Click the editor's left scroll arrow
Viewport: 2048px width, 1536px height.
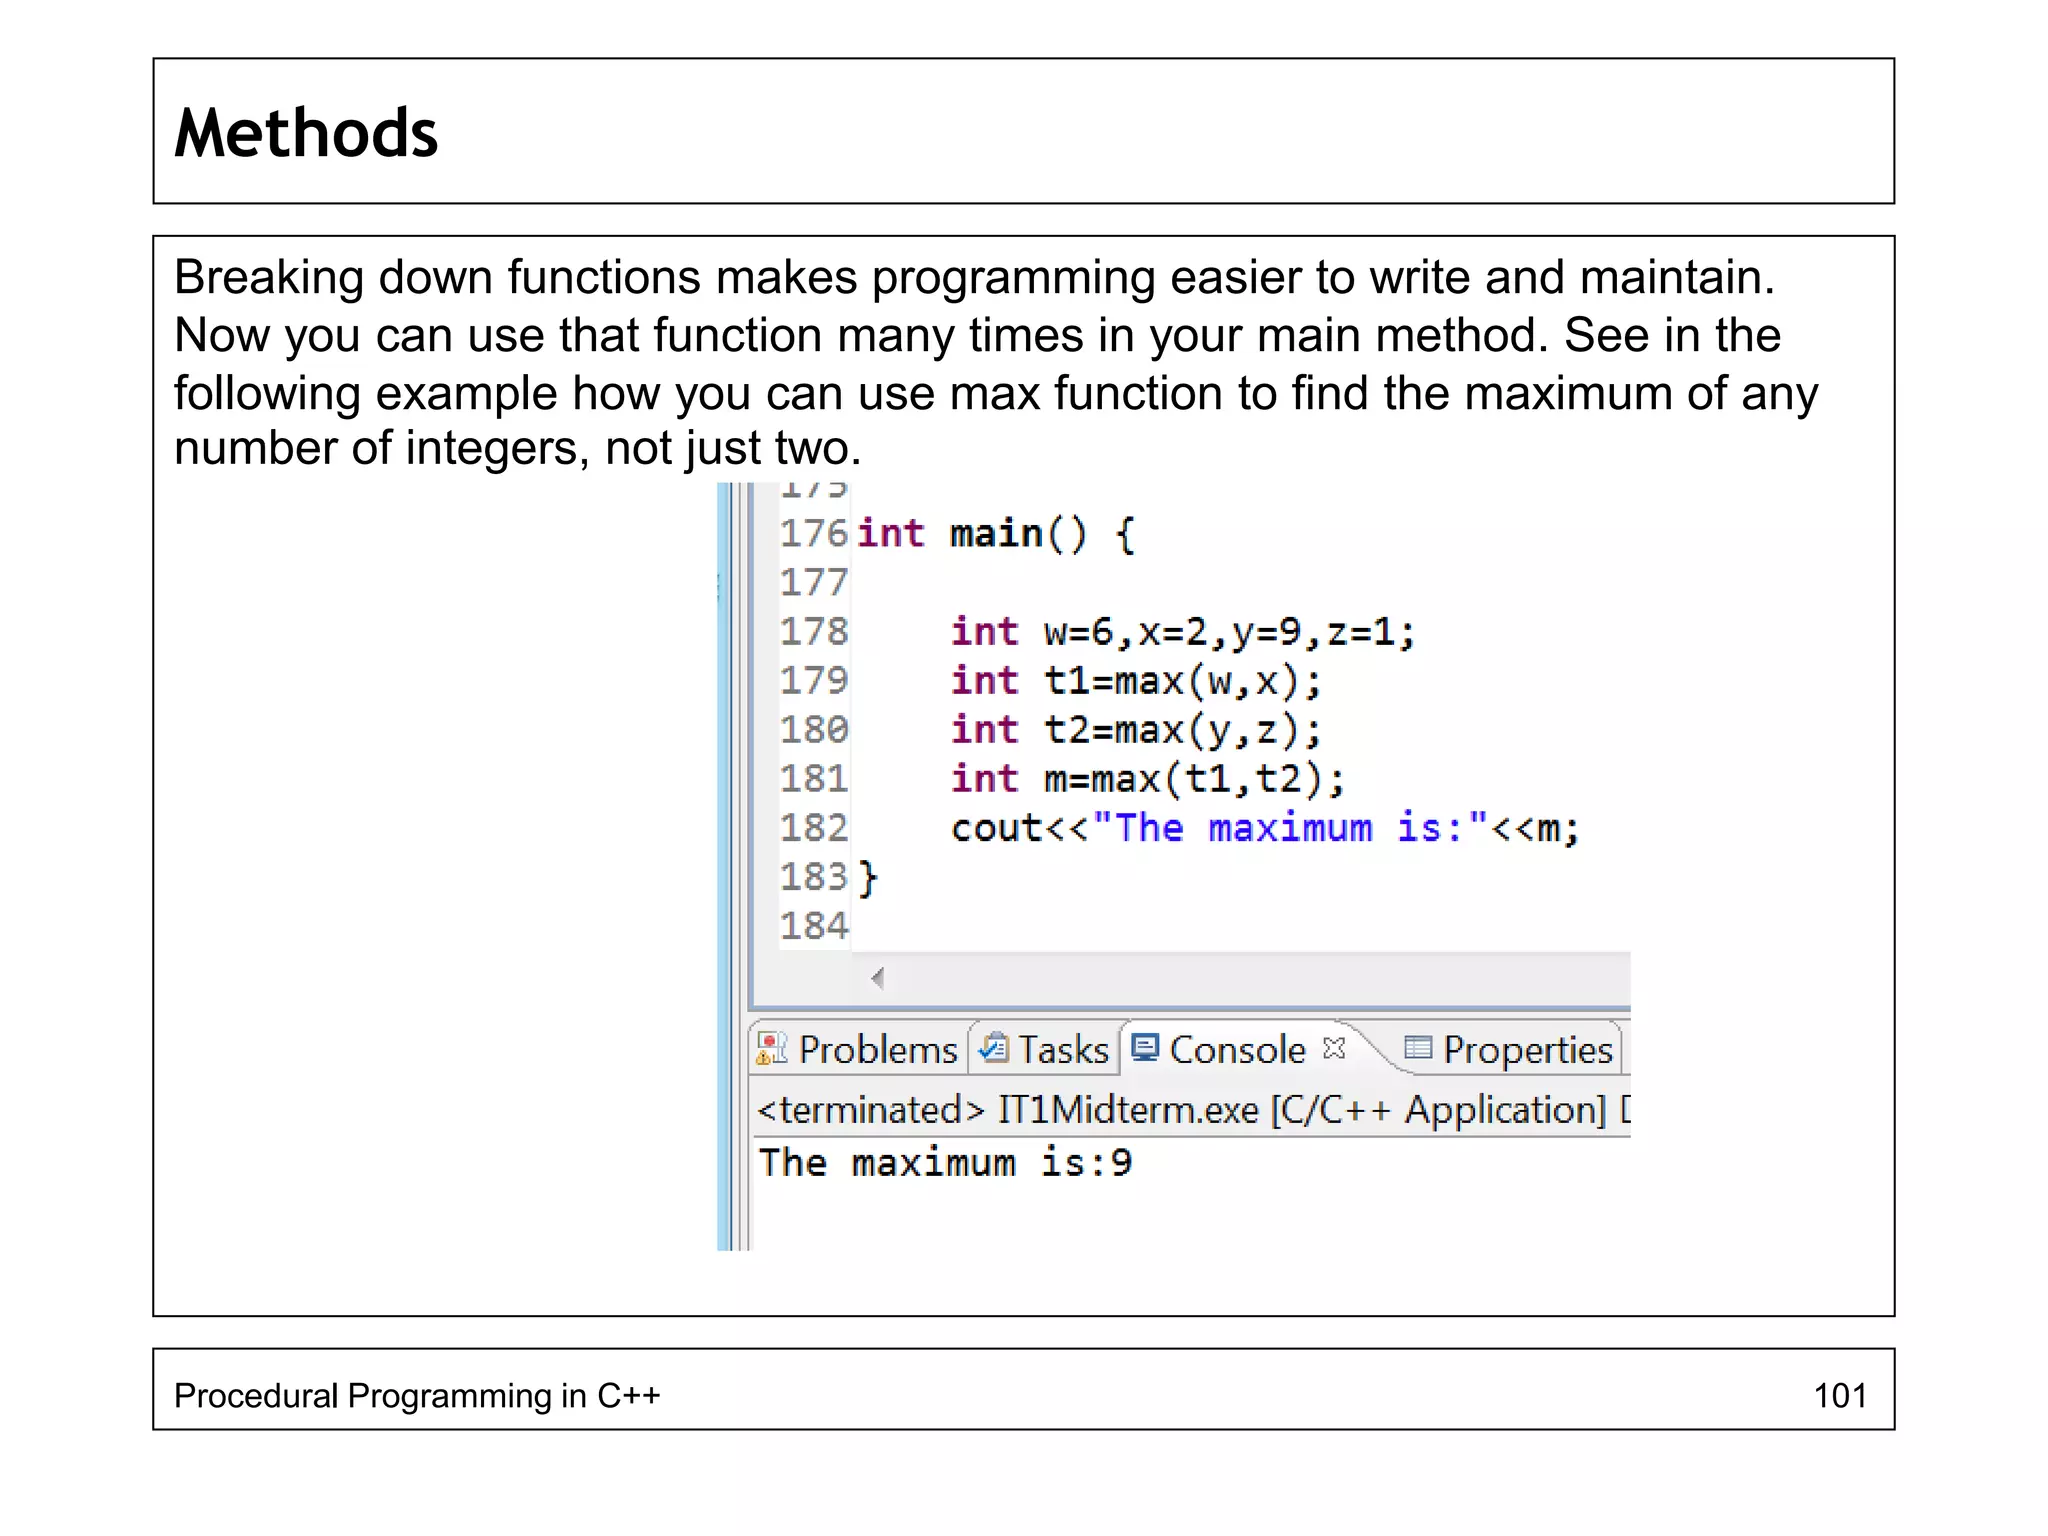[878, 978]
